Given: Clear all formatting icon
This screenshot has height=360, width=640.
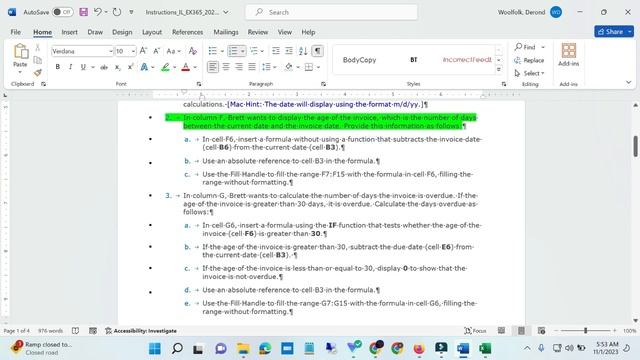Looking at the screenshot, I should click(x=193, y=51).
